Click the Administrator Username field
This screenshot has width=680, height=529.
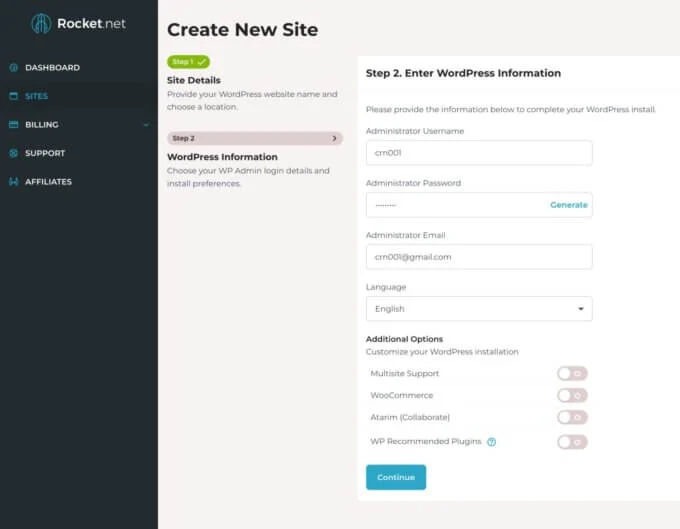[479, 153]
